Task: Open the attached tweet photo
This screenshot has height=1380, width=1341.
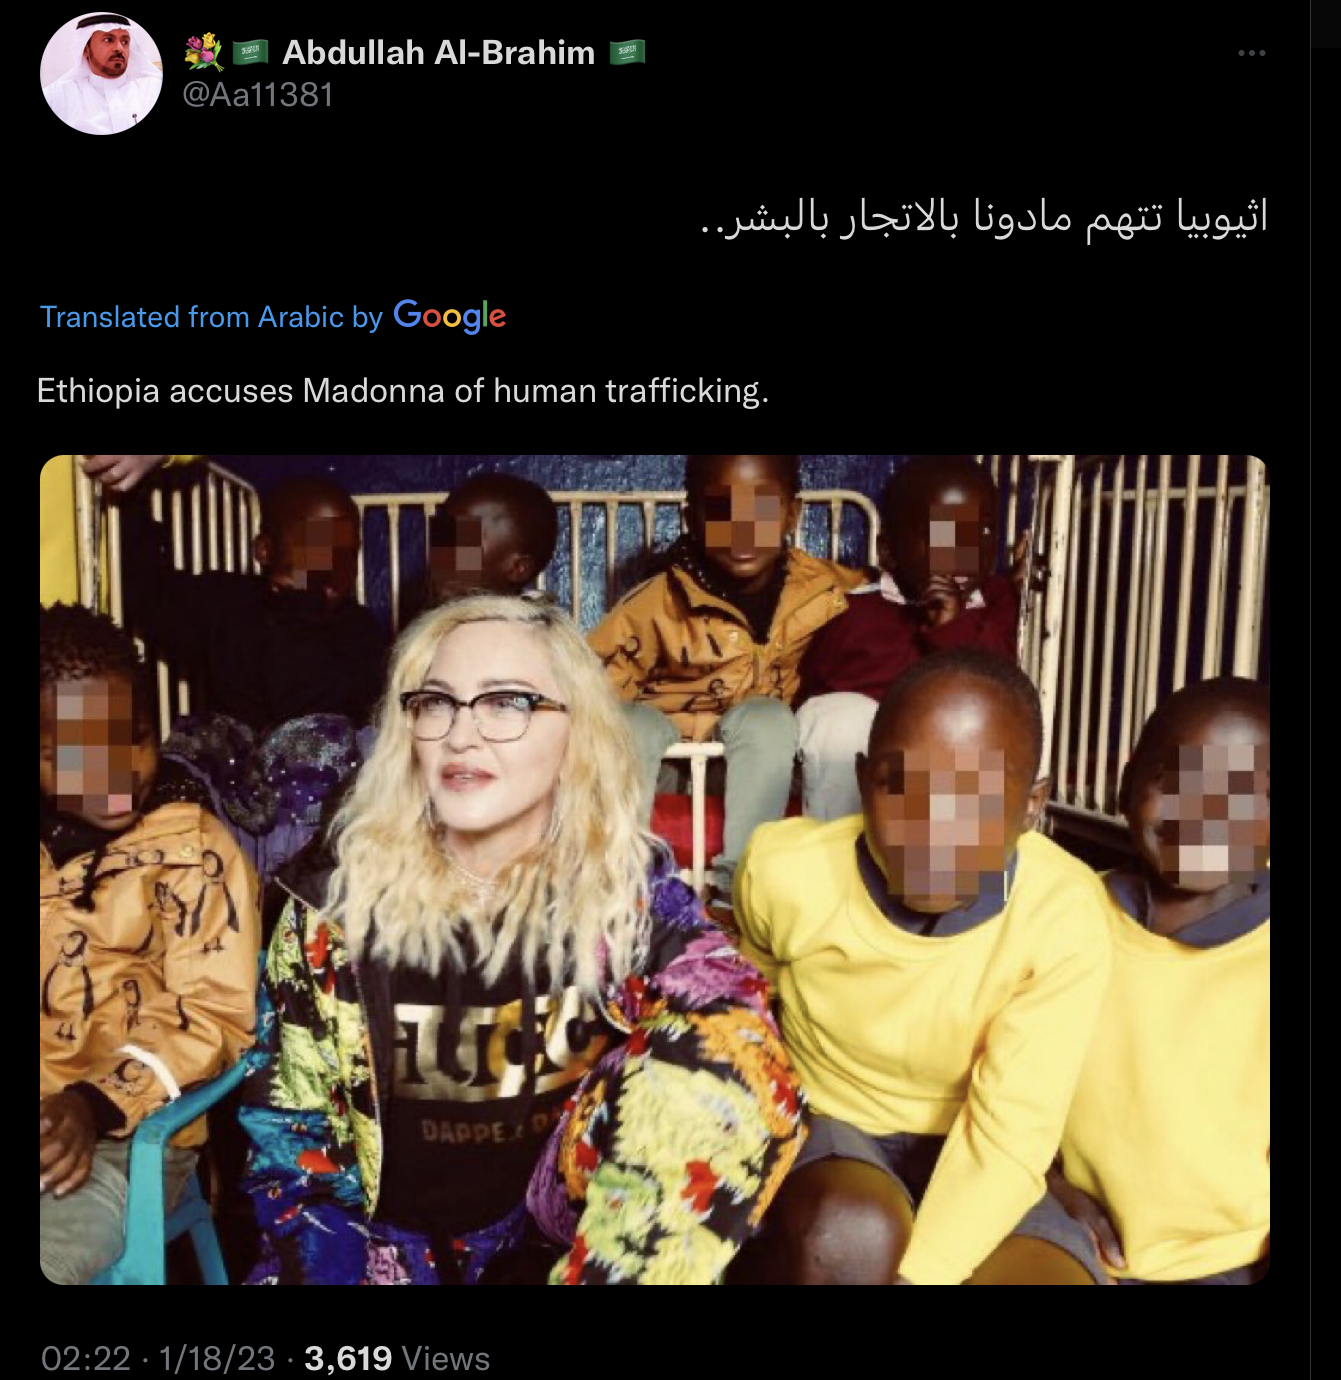Action: coord(655,870)
